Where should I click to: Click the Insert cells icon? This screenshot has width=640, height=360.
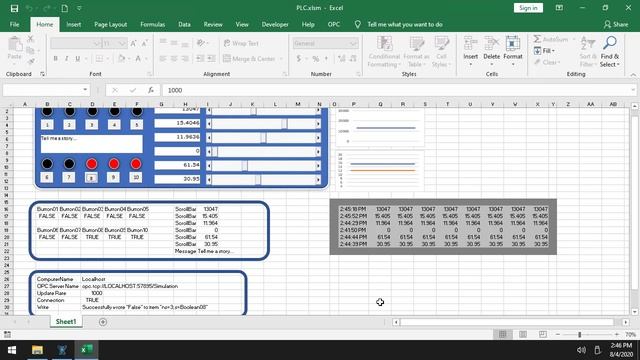click(471, 43)
